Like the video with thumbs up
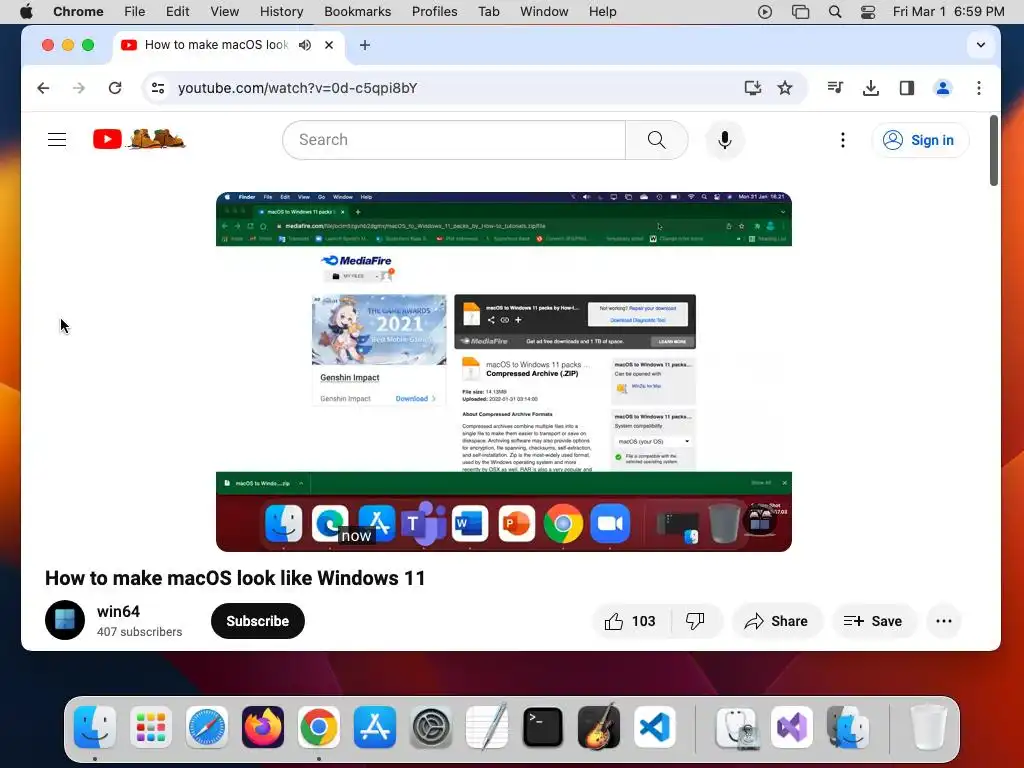The height and width of the screenshot is (768, 1024). [630, 621]
